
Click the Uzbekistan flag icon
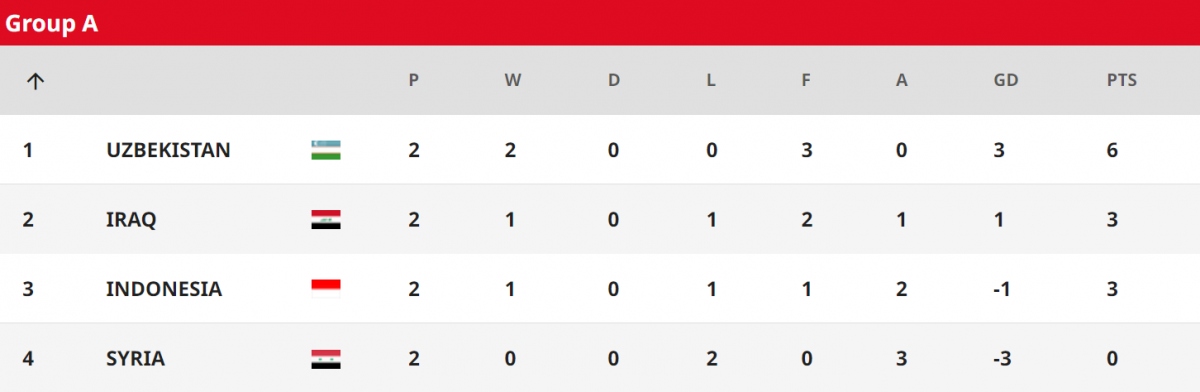(326, 150)
